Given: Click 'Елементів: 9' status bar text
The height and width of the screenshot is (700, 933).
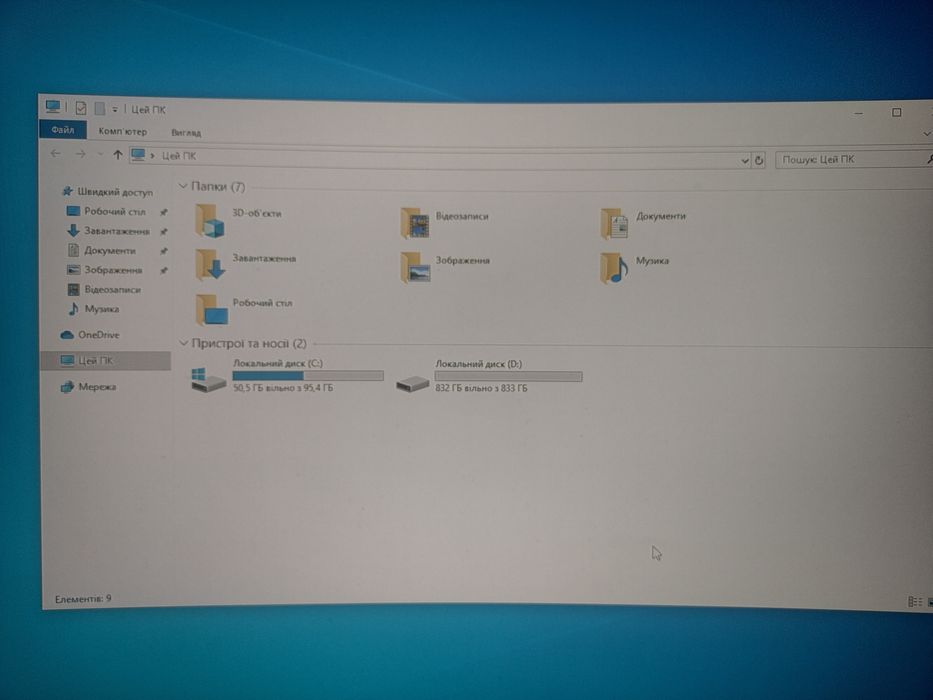Looking at the screenshot, I should tap(83, 598).
